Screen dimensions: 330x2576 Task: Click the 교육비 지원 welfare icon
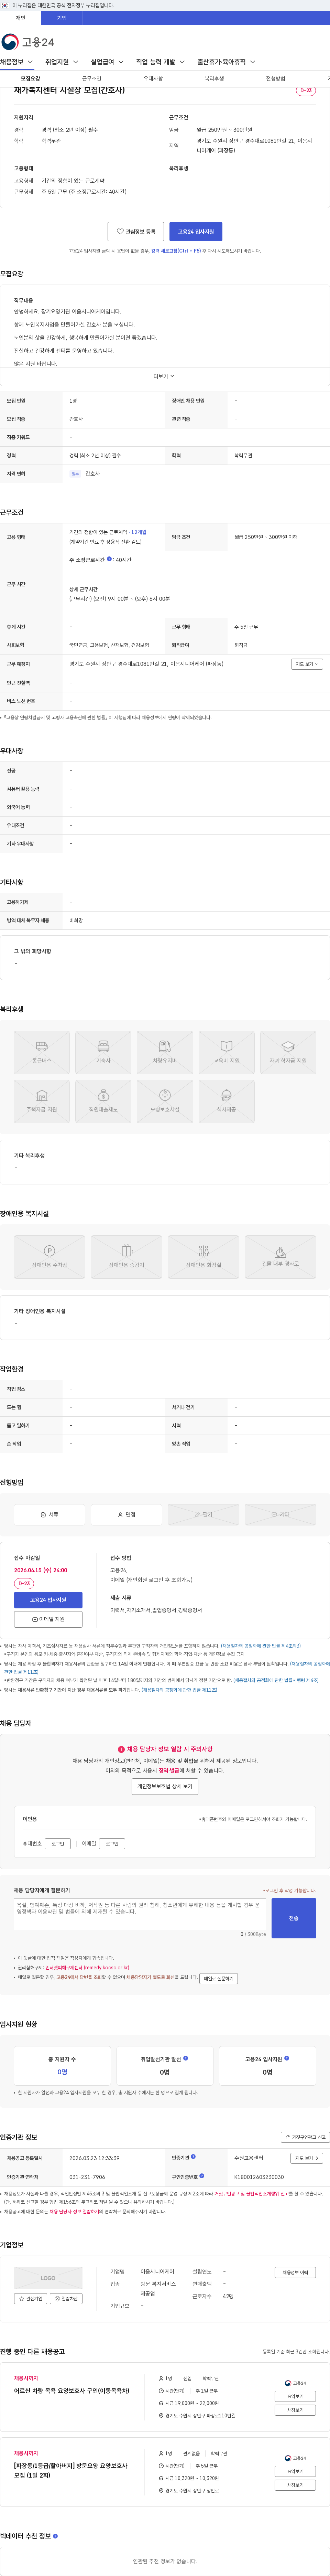(226, 1052)
